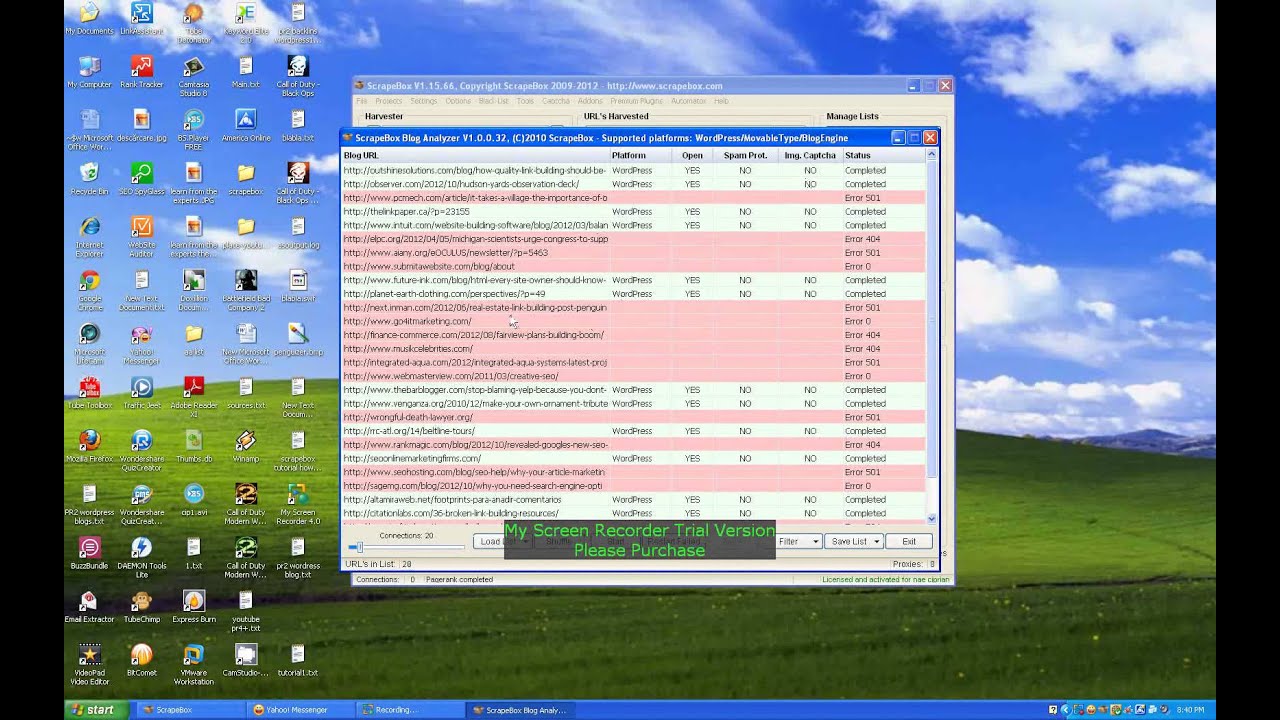Image resolution: width=1280 pixels, height=720 pixels.
Task: Sort by the Blog URL column header
Action: coord(475,155)
